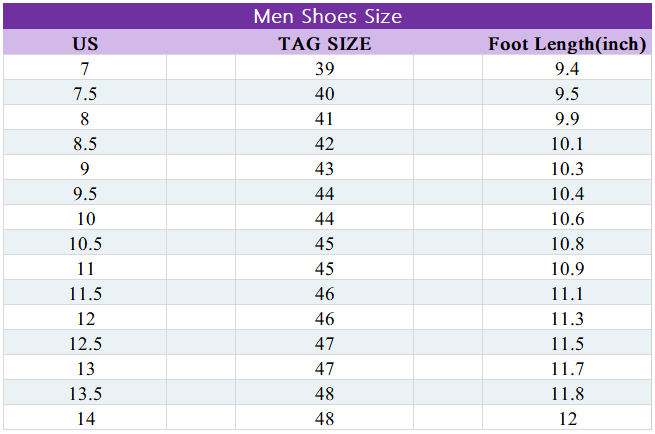Select tag size 39 cell

(x=324, y=69)
